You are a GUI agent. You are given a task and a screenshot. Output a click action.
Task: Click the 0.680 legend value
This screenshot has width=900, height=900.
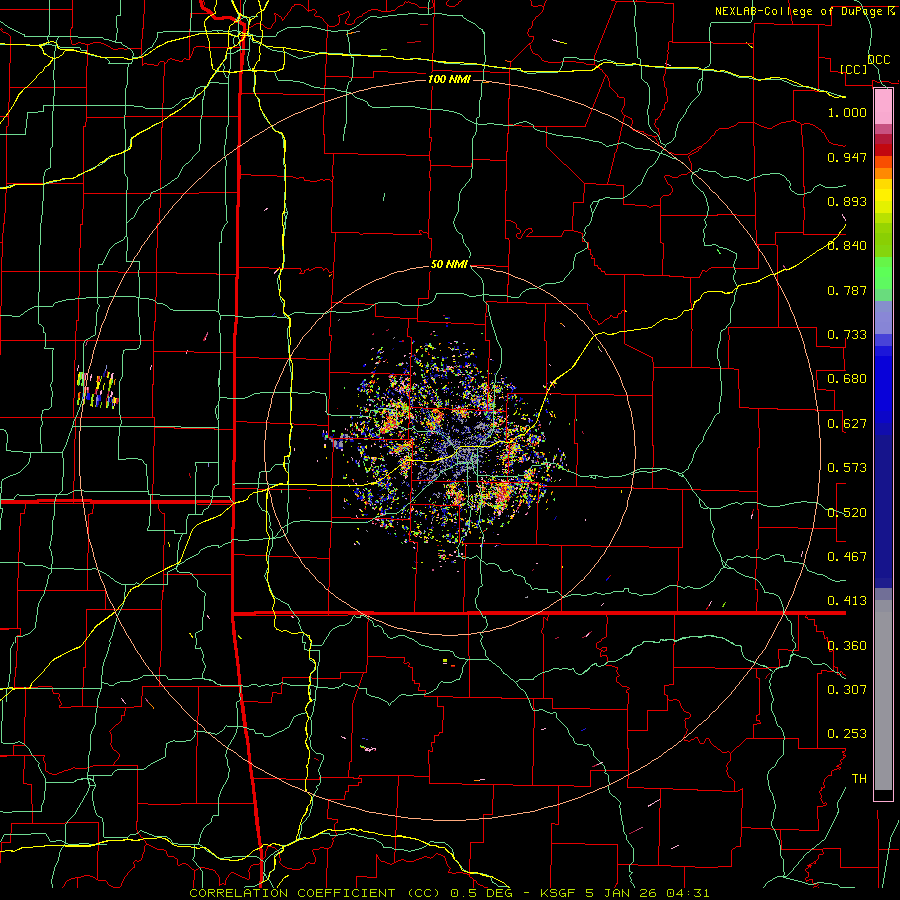(x=847, y=379)
